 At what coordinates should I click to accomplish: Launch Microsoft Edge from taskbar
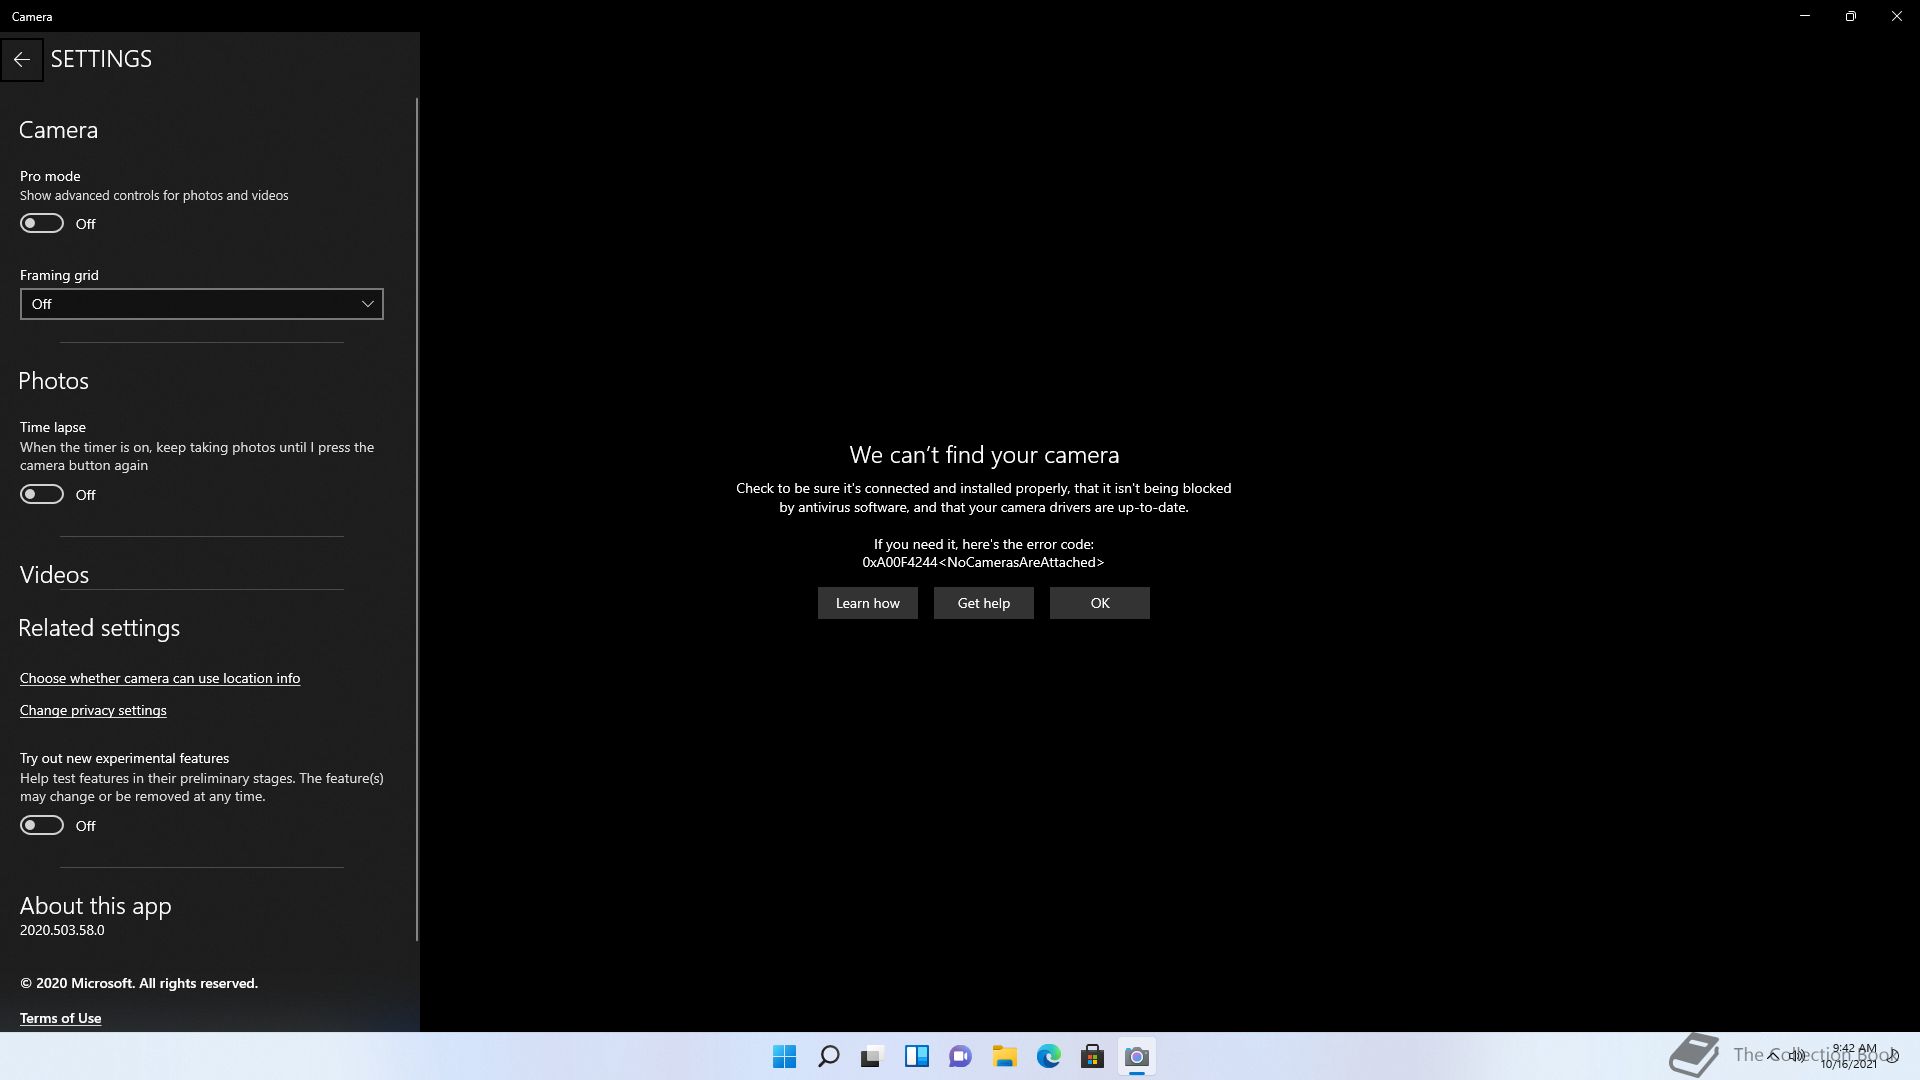(1048, 1056)
